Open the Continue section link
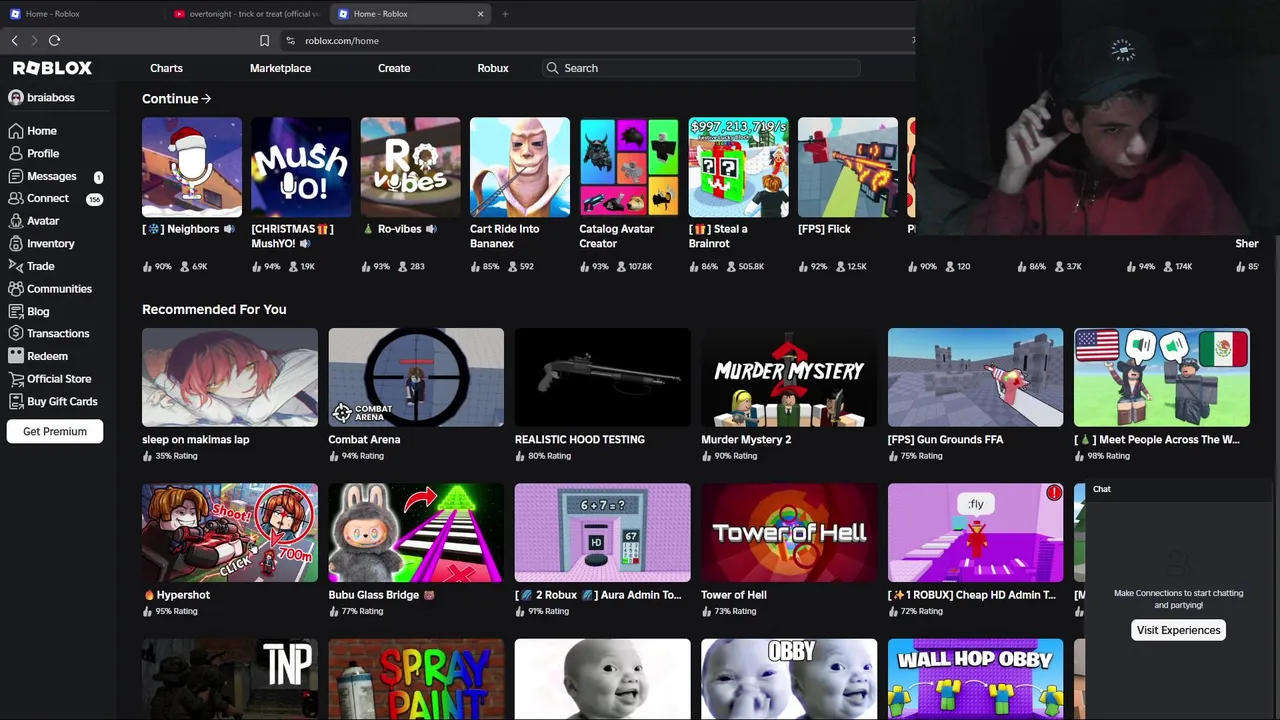This screenshot has height=720, width=1280. 176,99
